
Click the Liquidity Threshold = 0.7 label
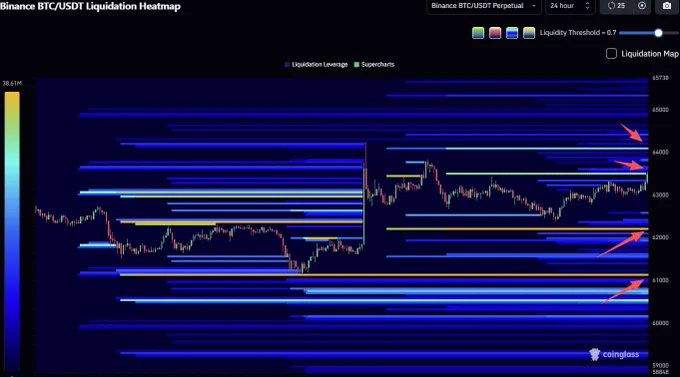[578, 33]
